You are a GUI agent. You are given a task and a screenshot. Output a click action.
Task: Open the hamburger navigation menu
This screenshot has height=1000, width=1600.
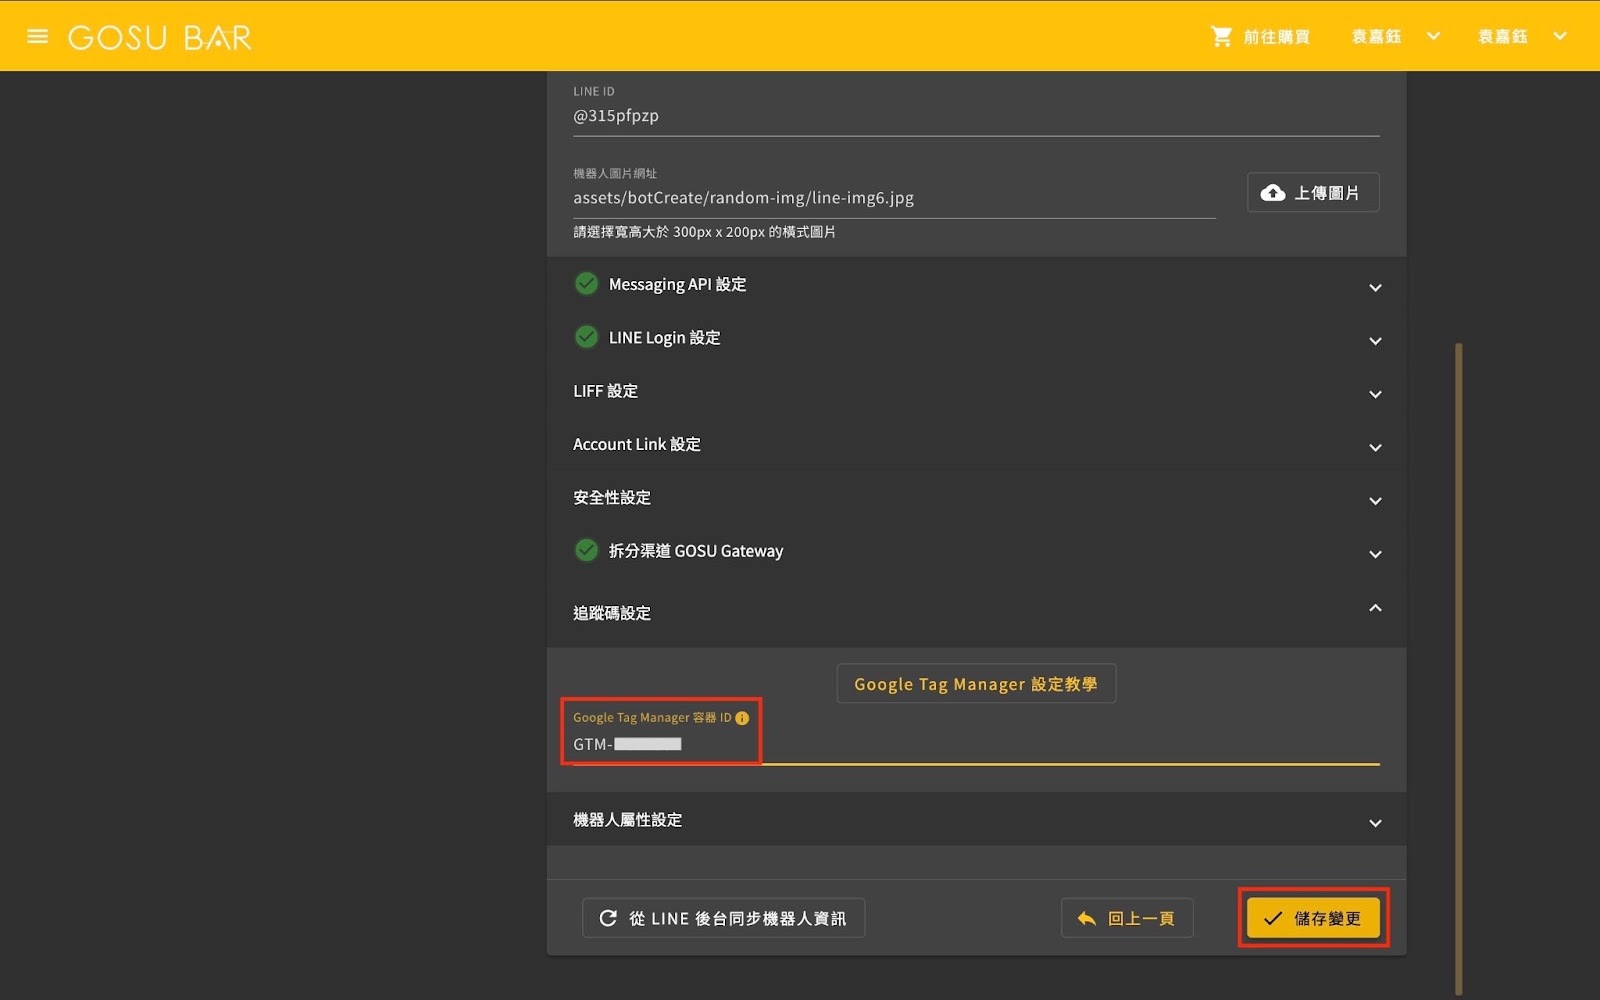pos(38,37)
